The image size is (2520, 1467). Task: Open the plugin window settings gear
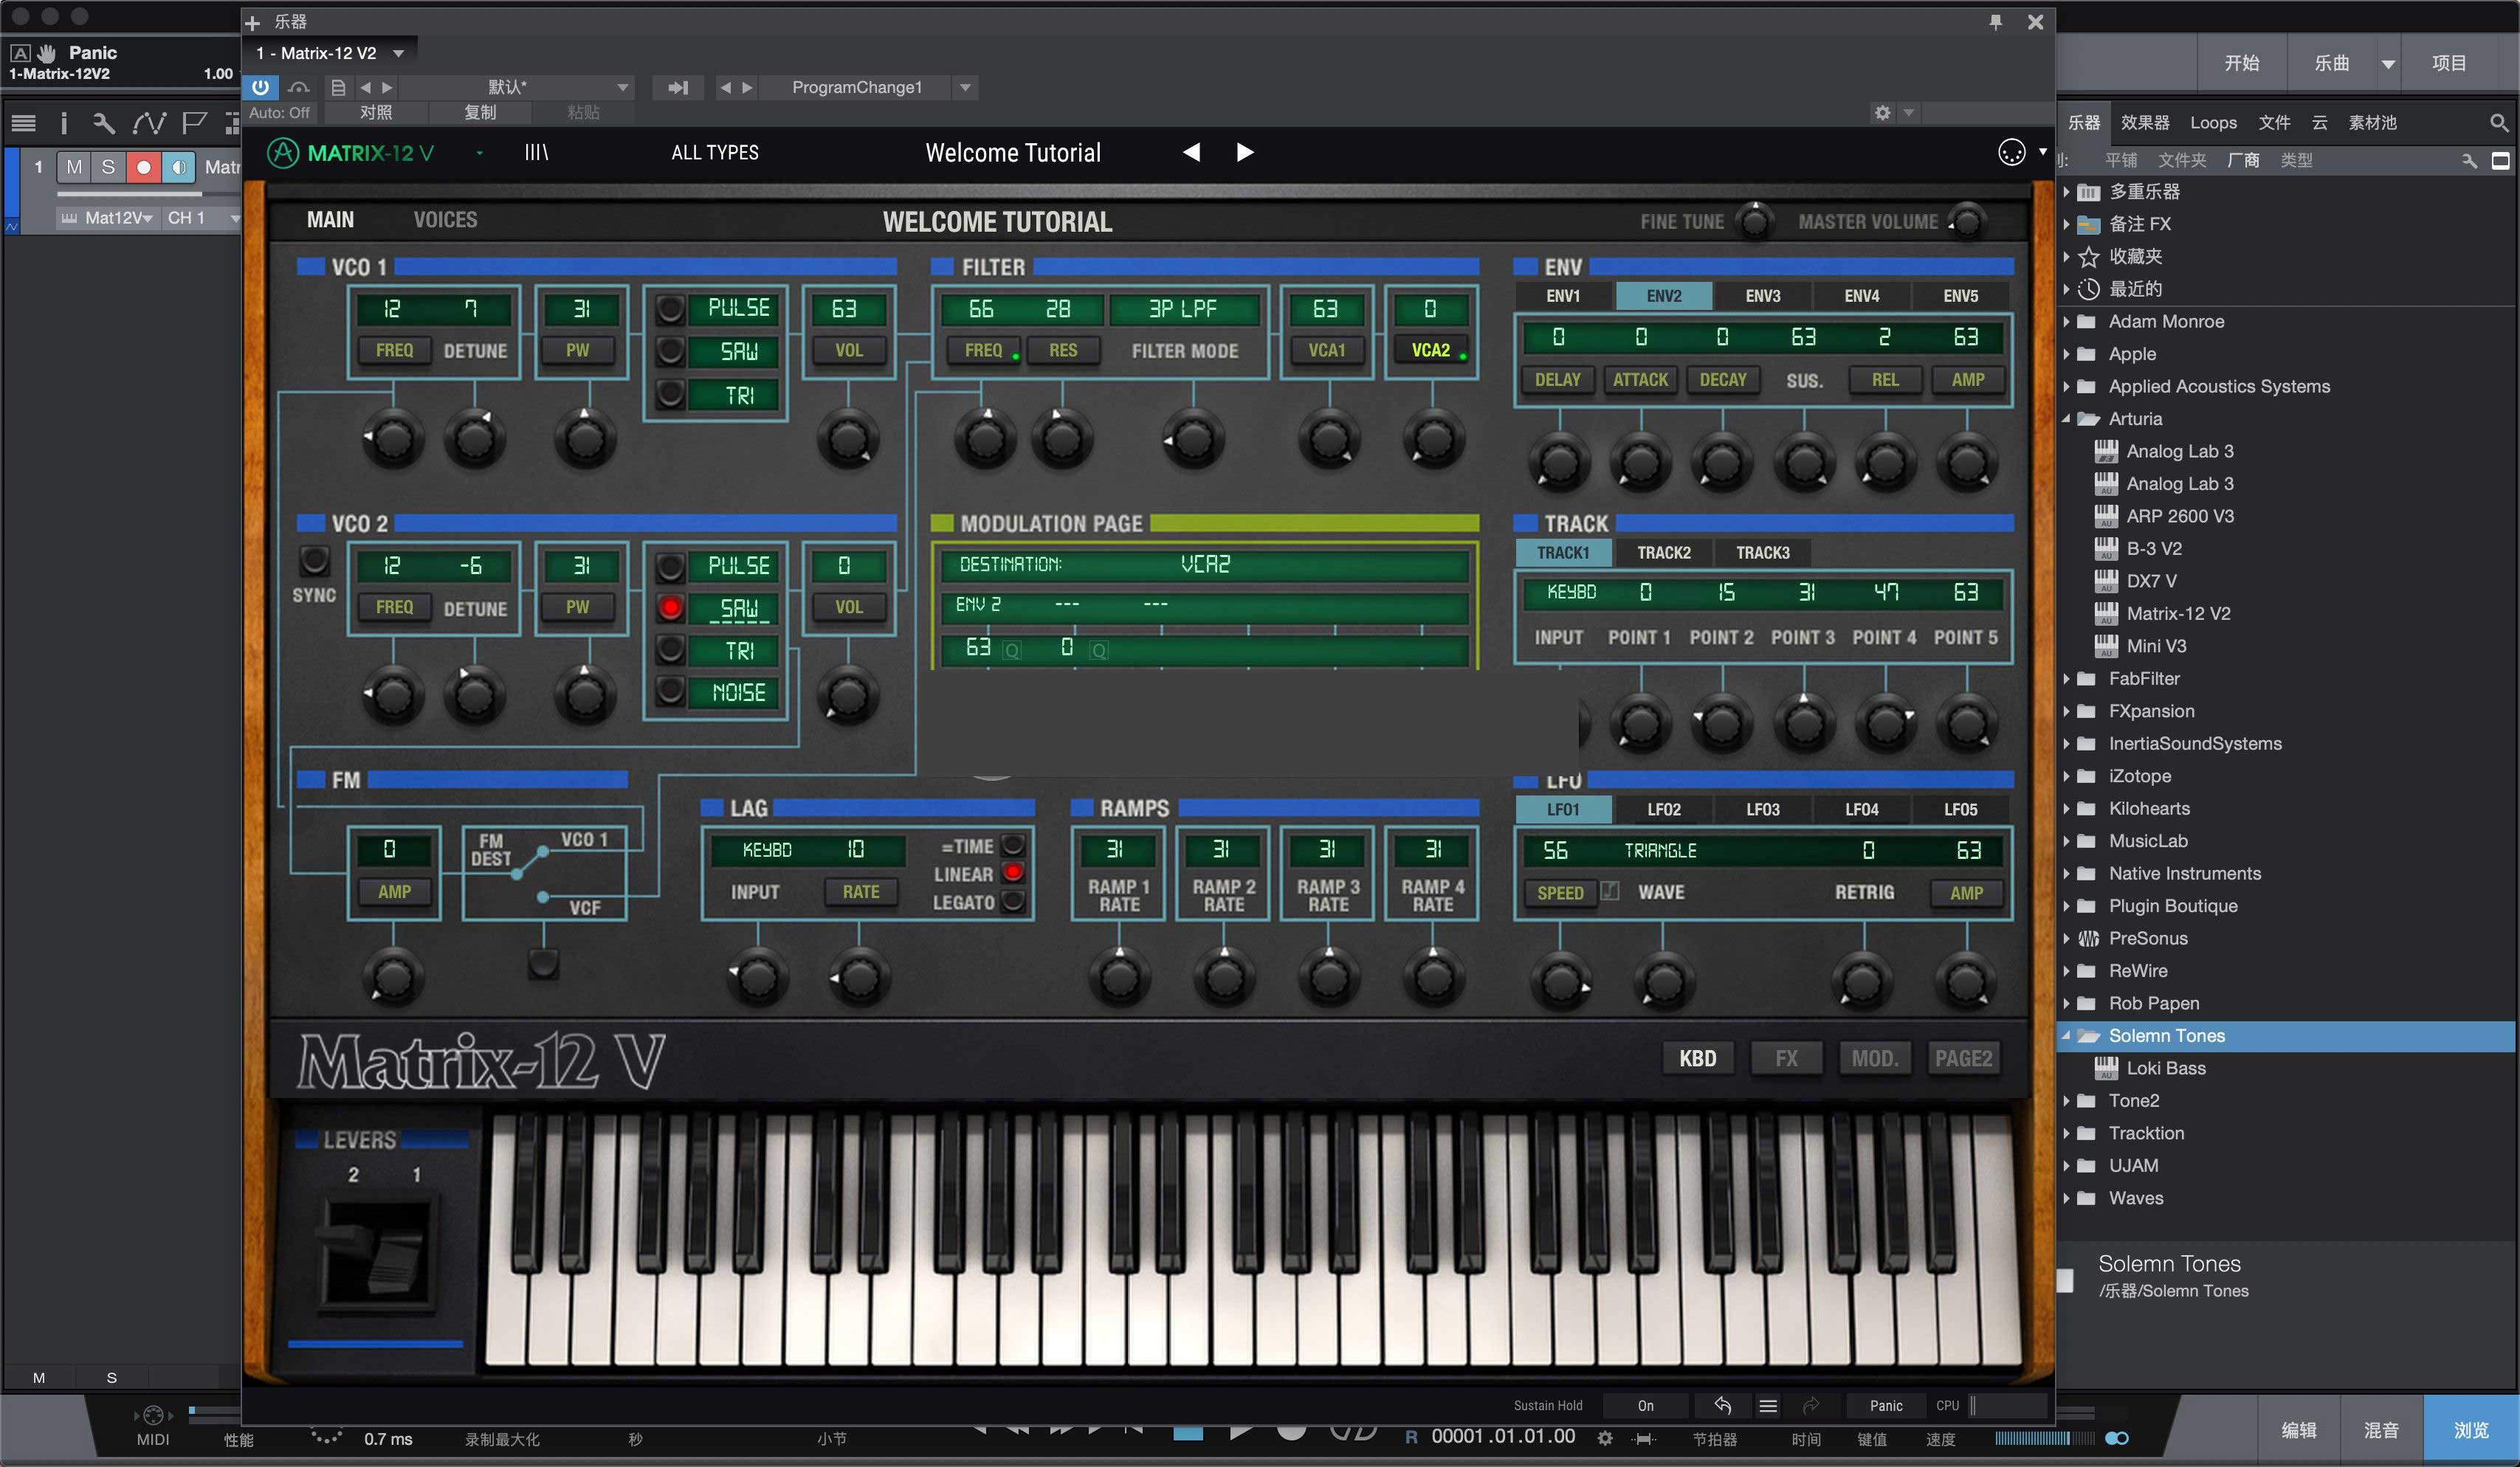click(x=1883, y=112)
